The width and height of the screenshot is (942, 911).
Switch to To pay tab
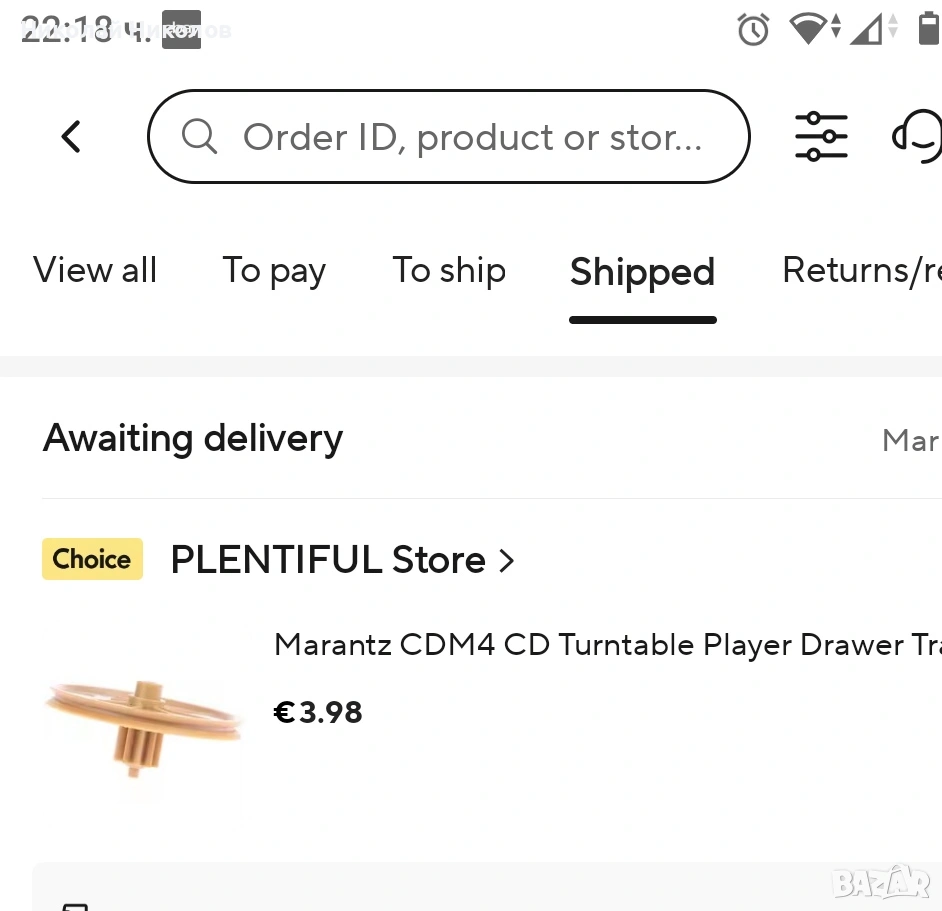(x=274, y=270)
